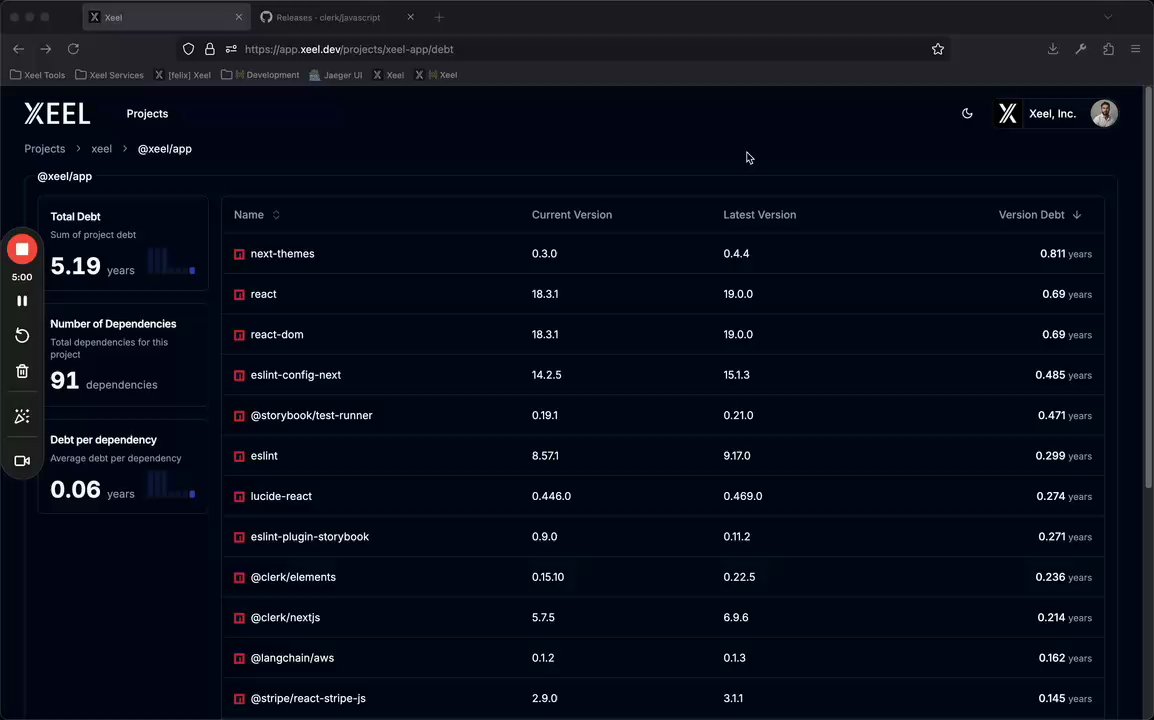
Task: Reload the current page
Action: pos(73,49)
